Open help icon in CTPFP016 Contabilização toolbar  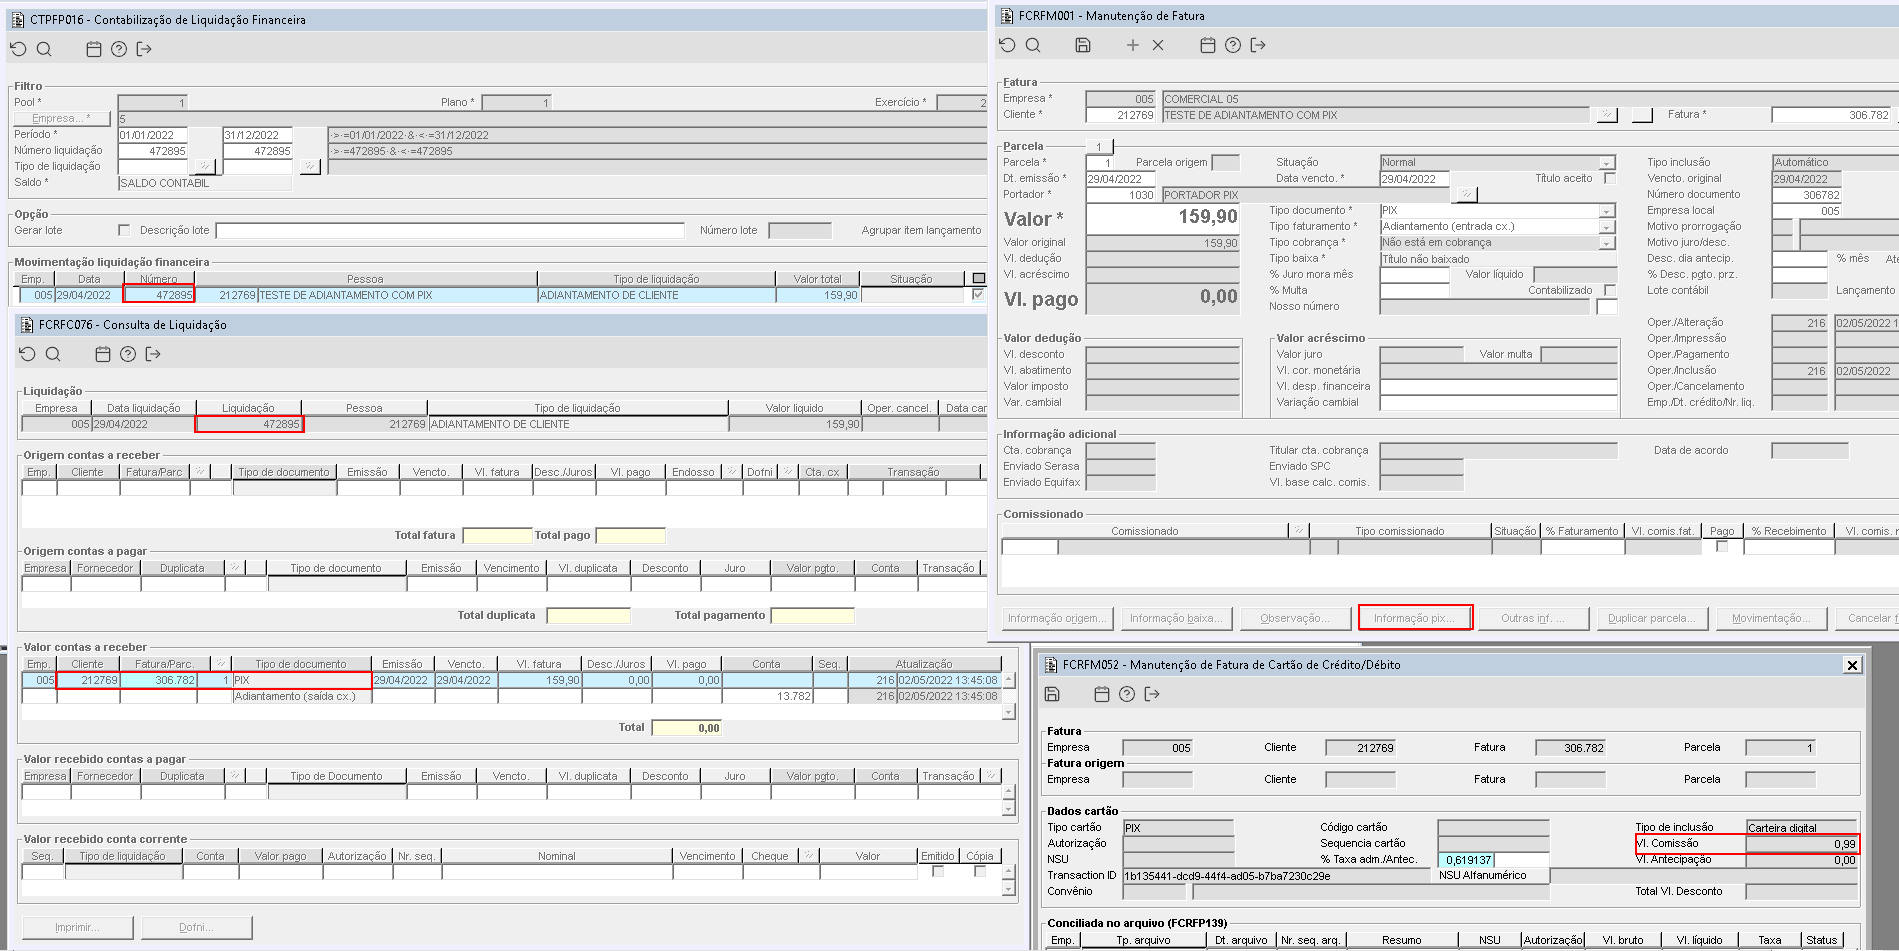(119, 49)
